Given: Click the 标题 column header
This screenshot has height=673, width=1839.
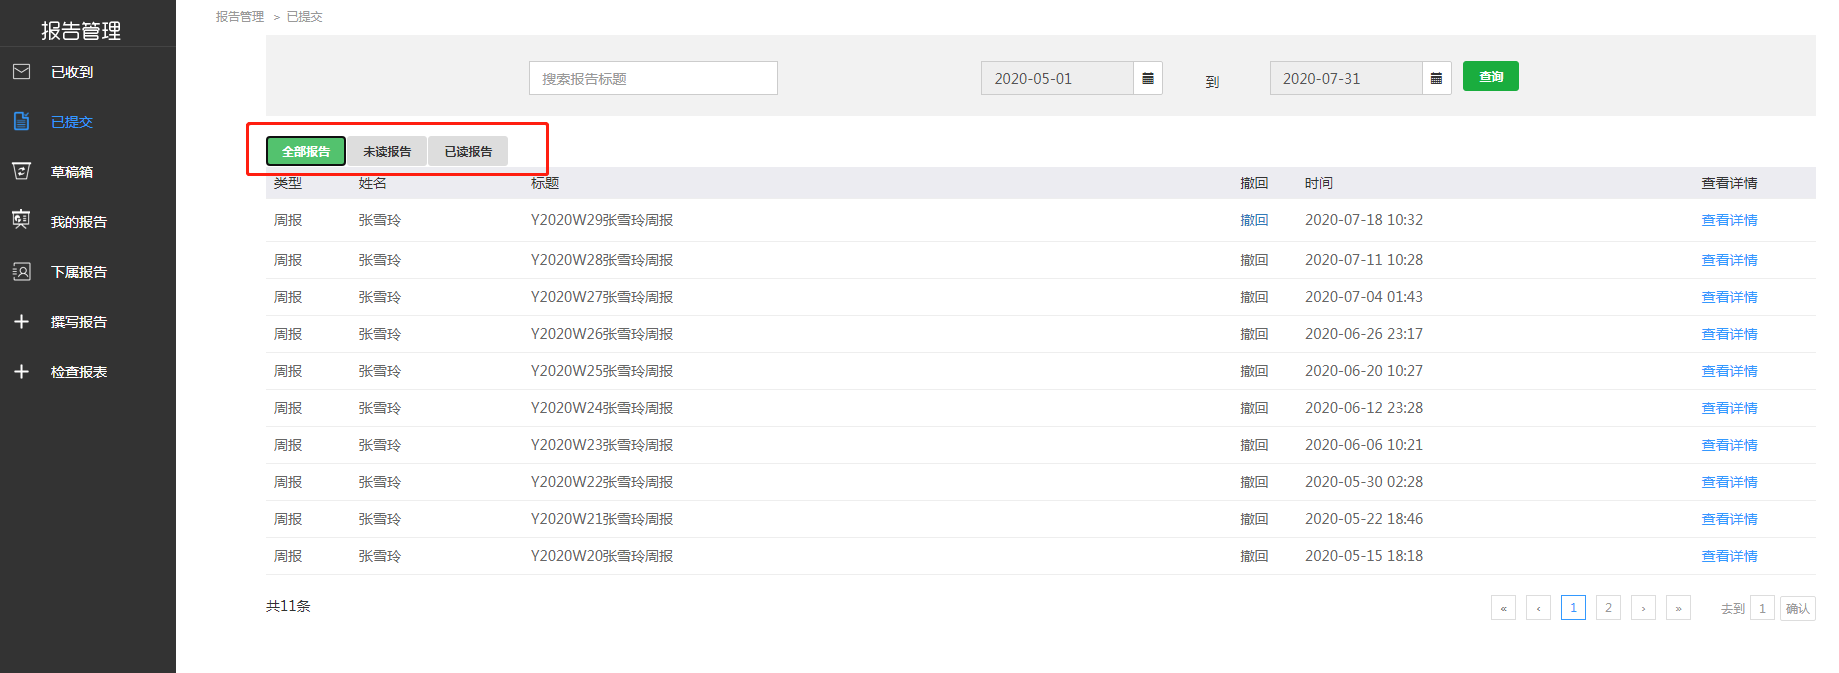Looking at the screenshot, I should click(x=545, y=183).
